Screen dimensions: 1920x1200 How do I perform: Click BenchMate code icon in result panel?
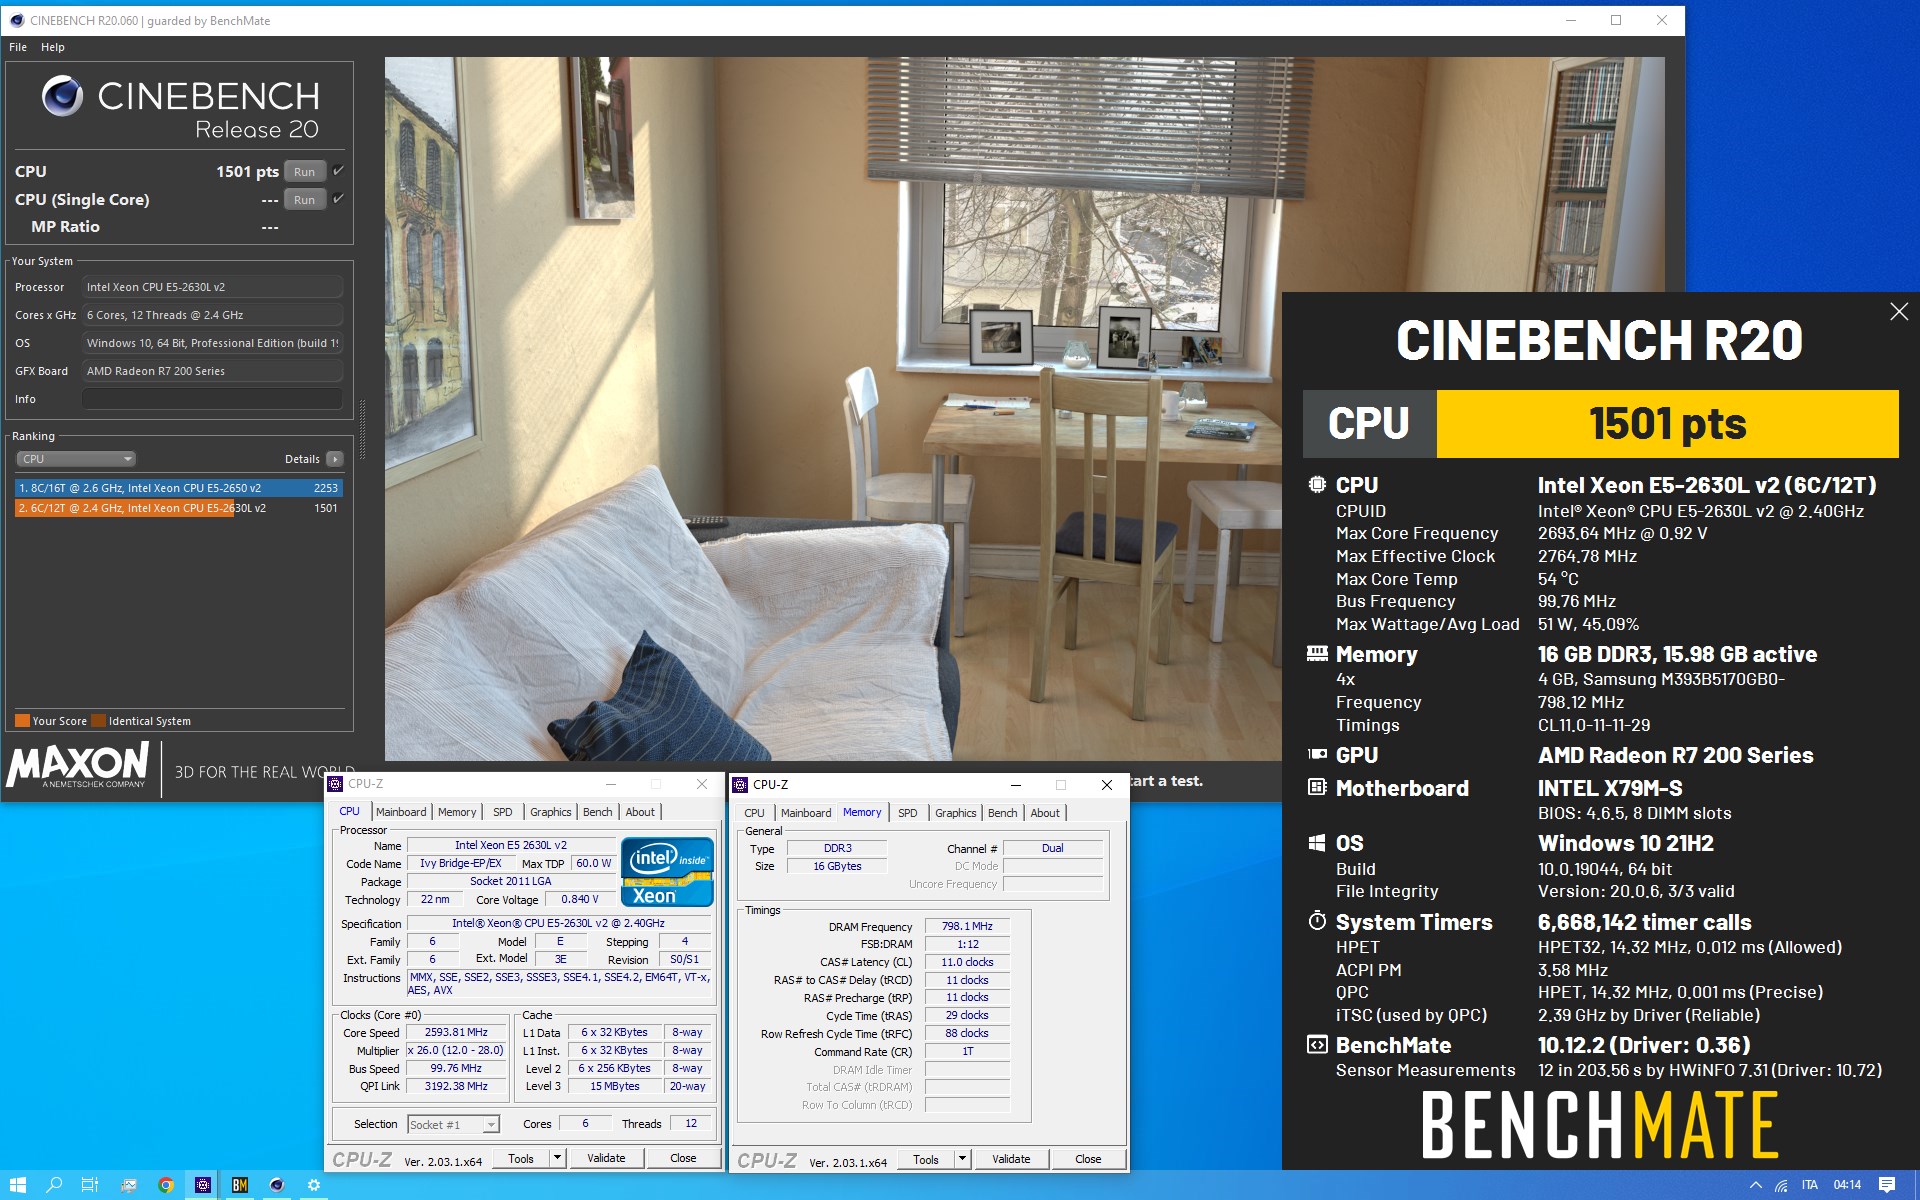point(1317,1045)
